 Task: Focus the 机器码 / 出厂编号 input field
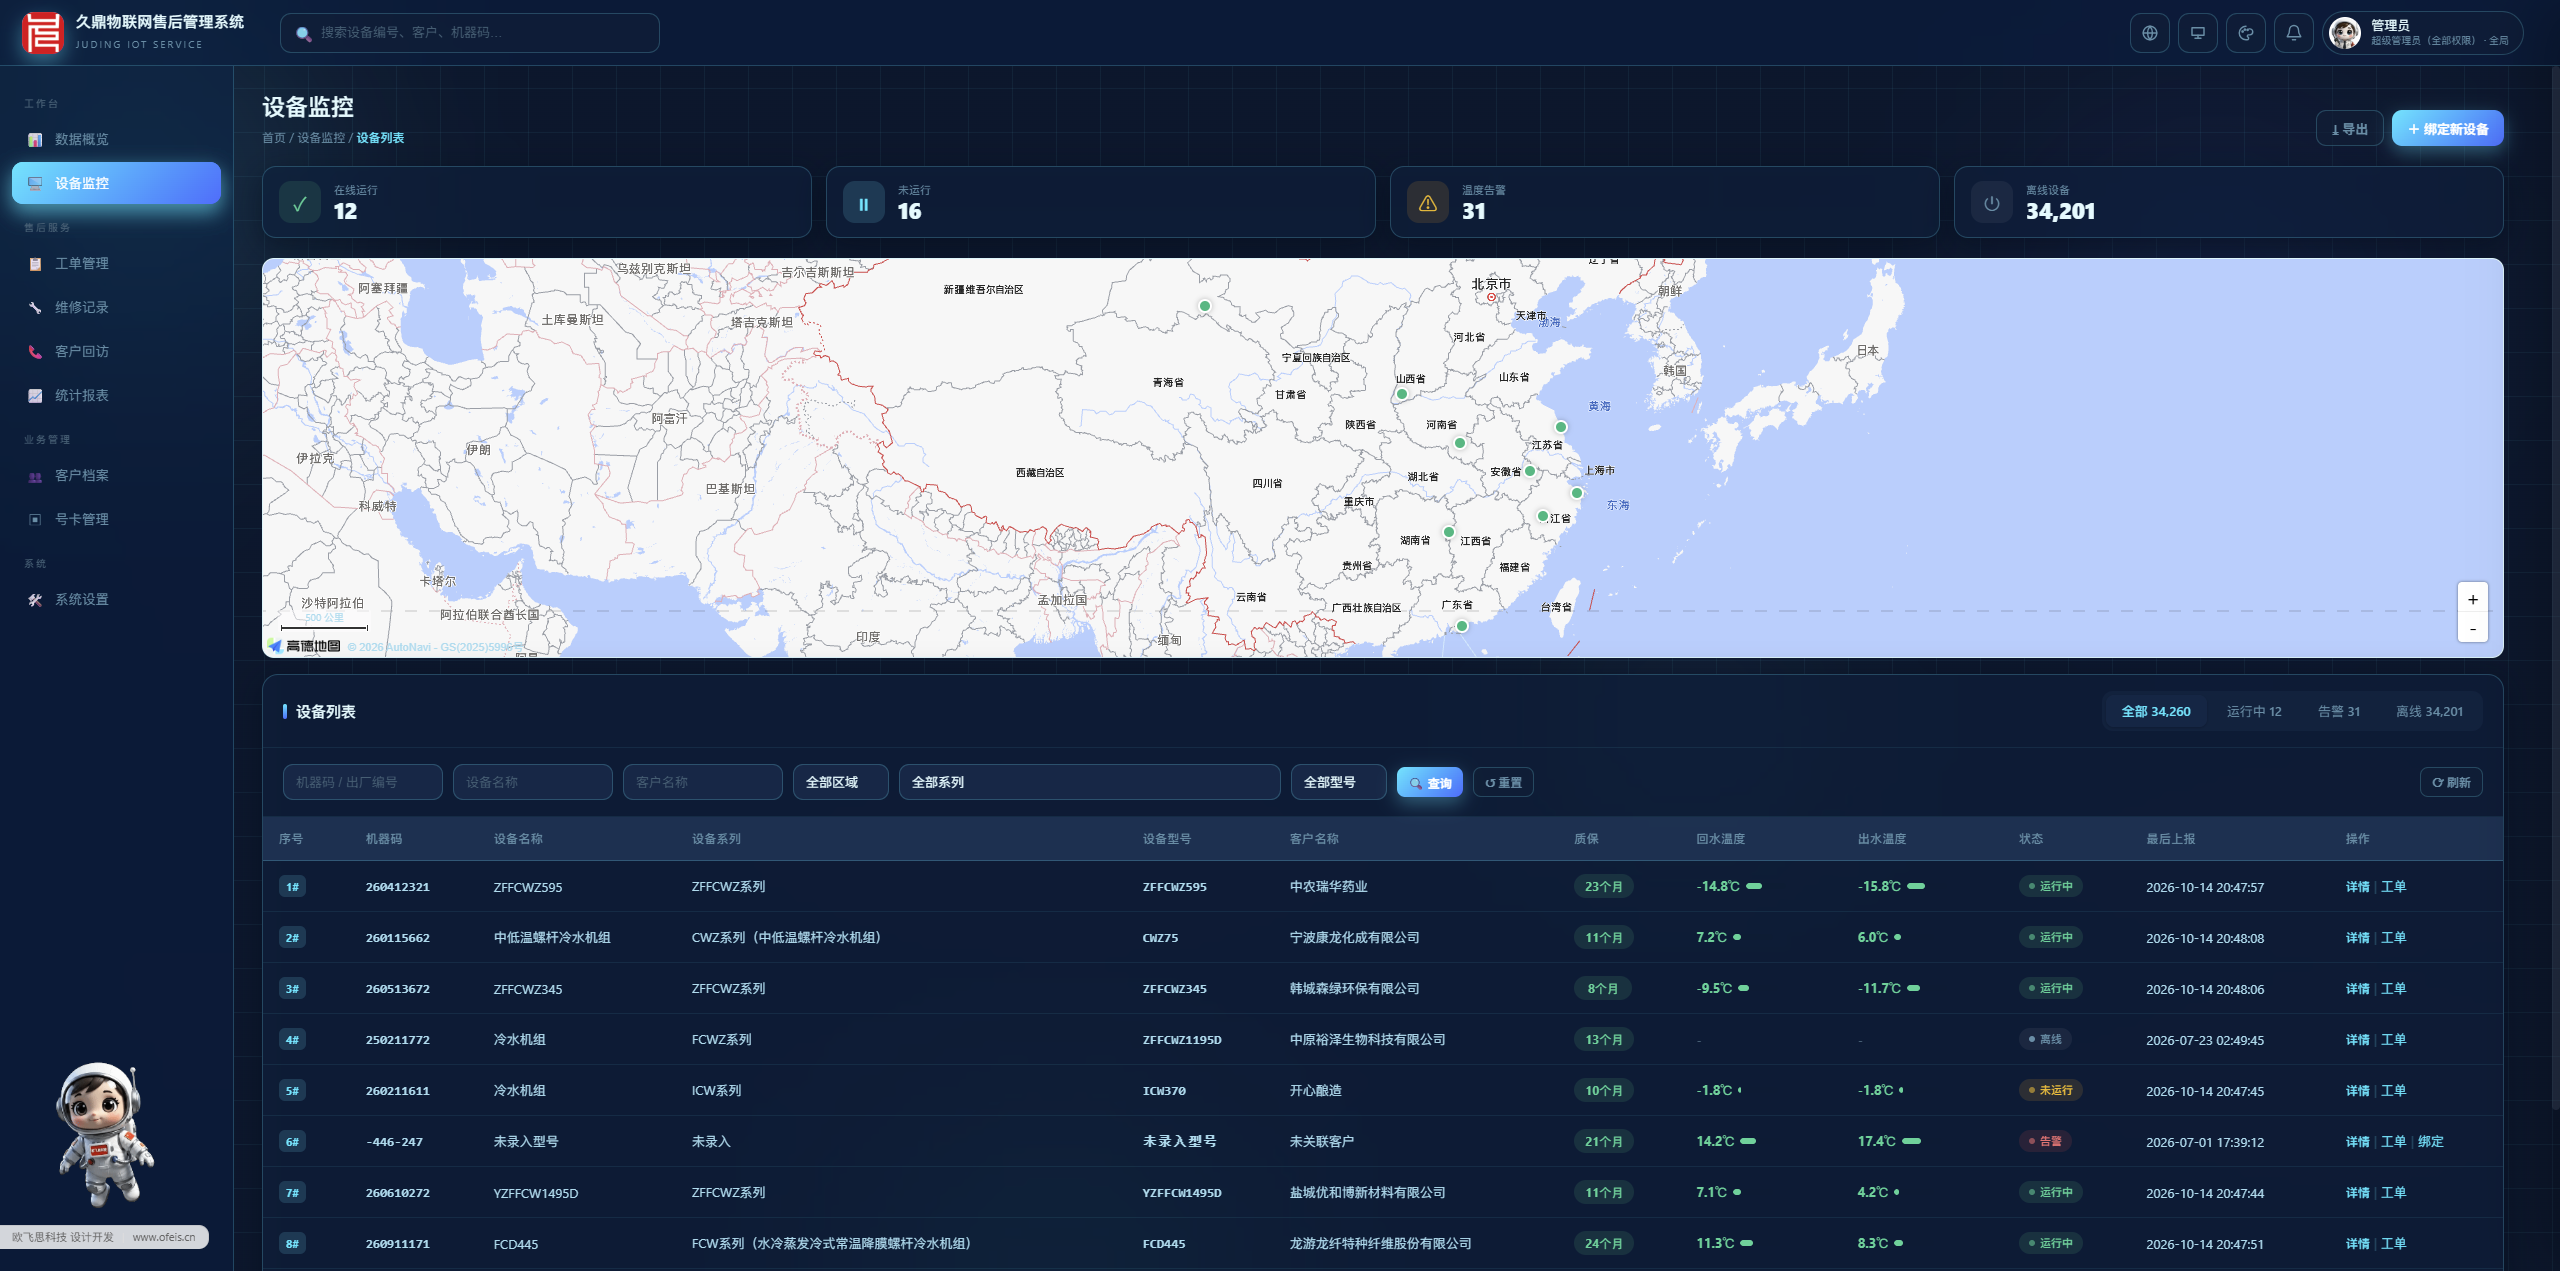[x=362, y=782]
